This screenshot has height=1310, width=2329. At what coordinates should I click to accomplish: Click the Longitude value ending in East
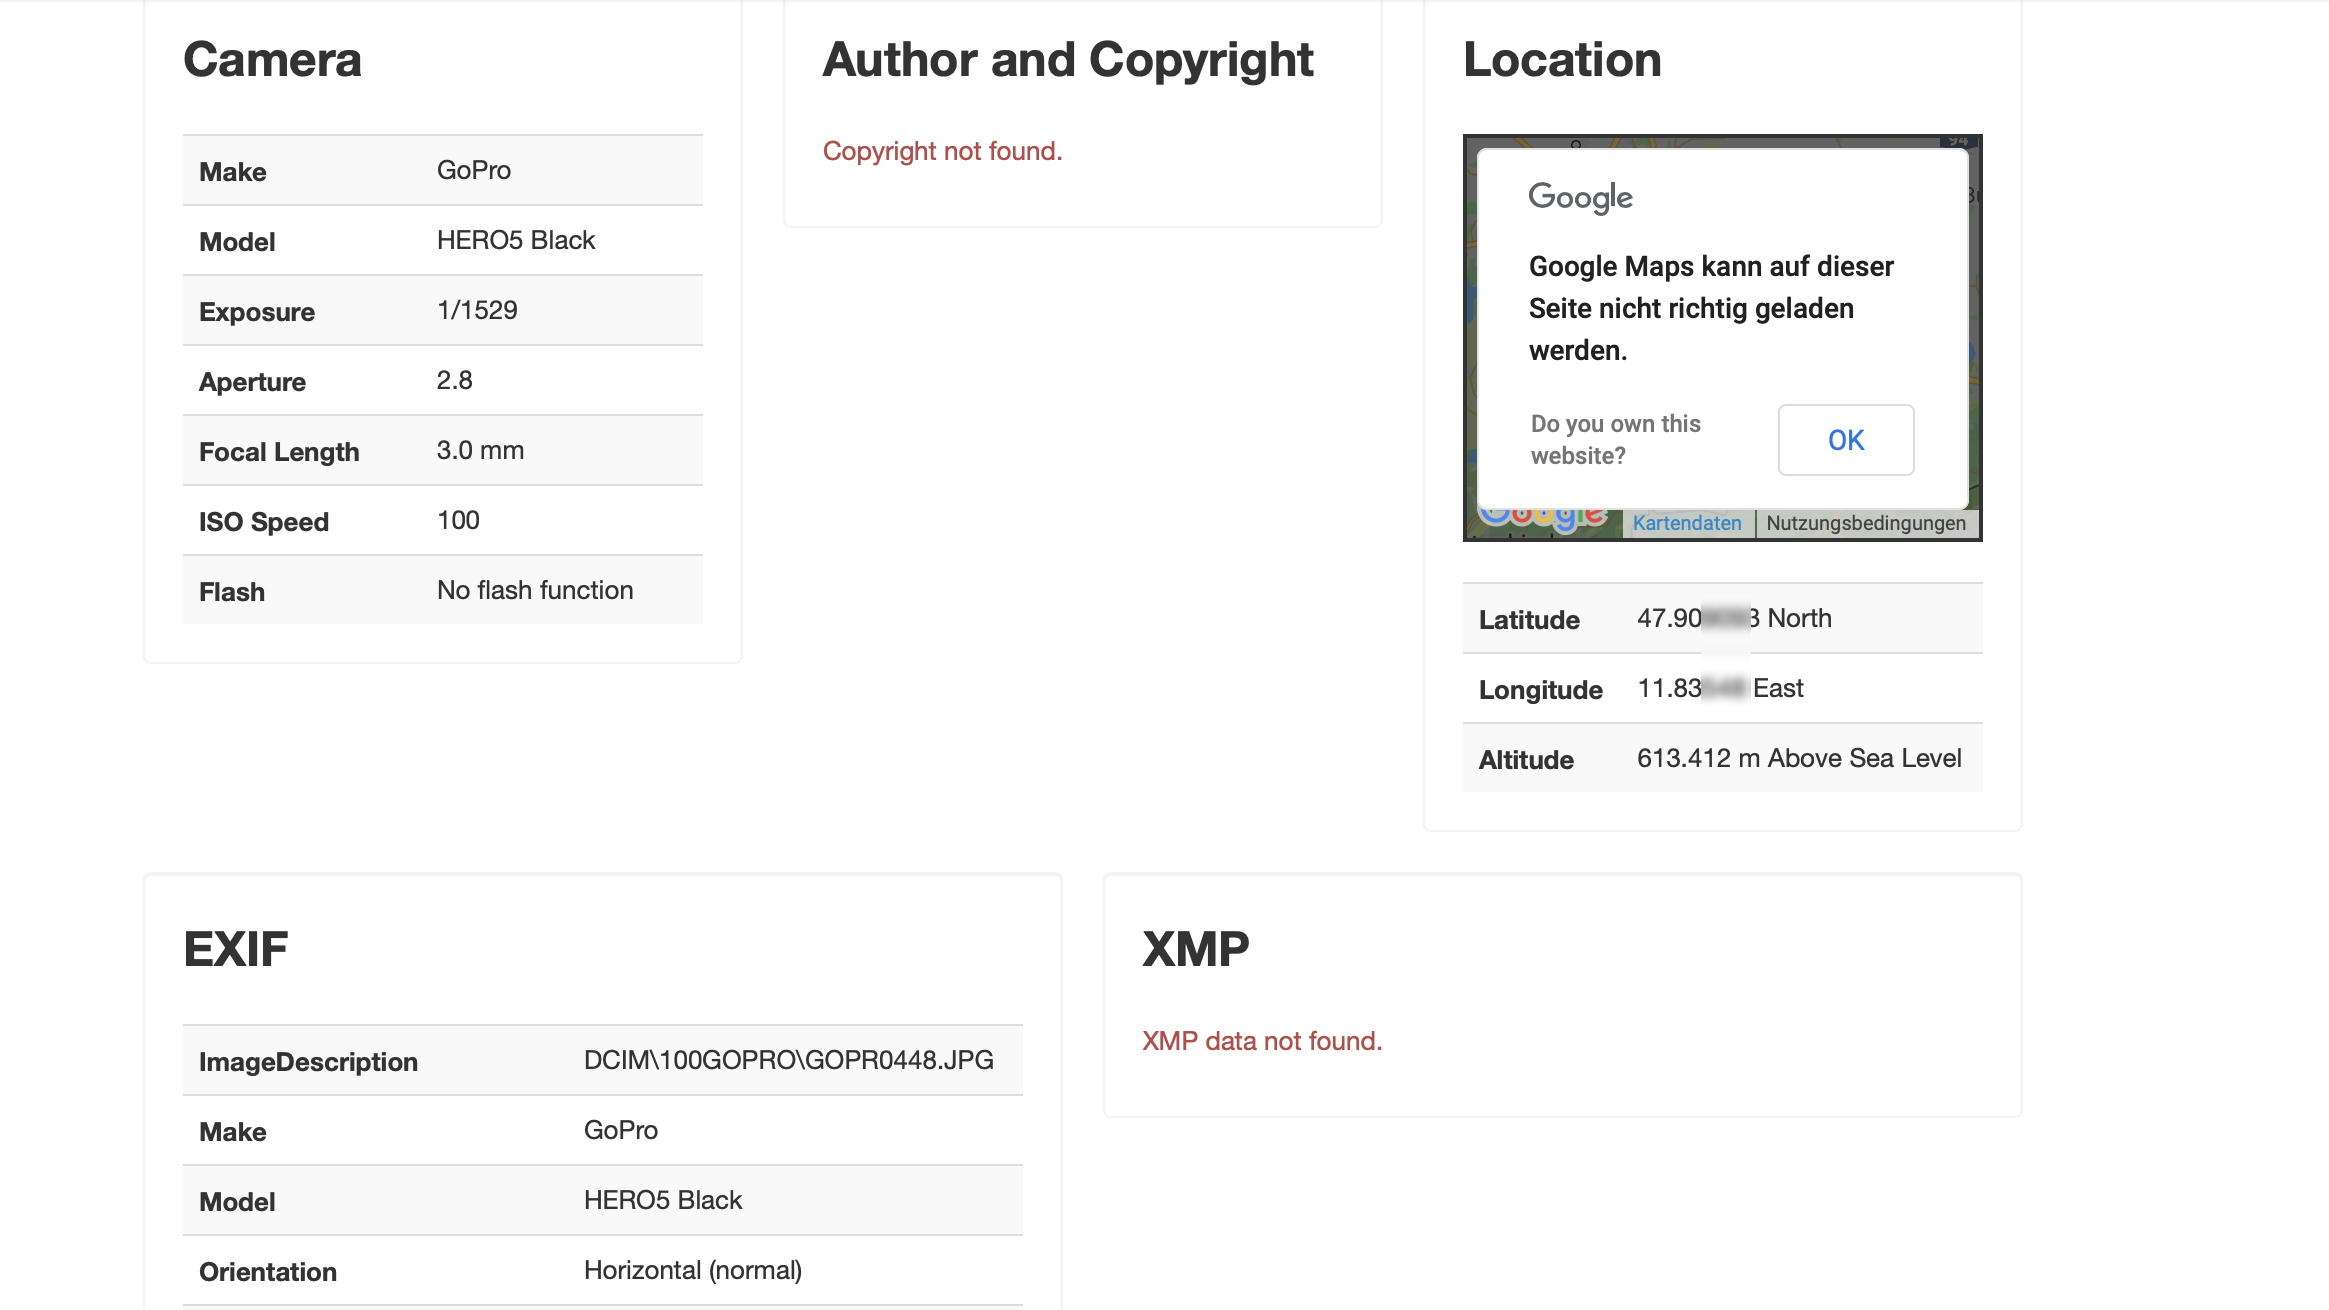1719,688
